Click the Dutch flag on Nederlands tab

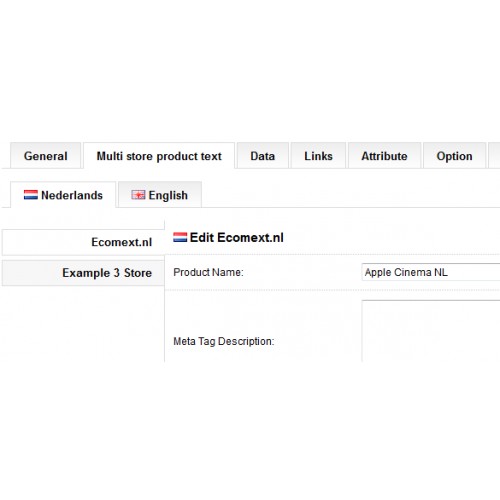pyautogui.click(x=31, y=195)
